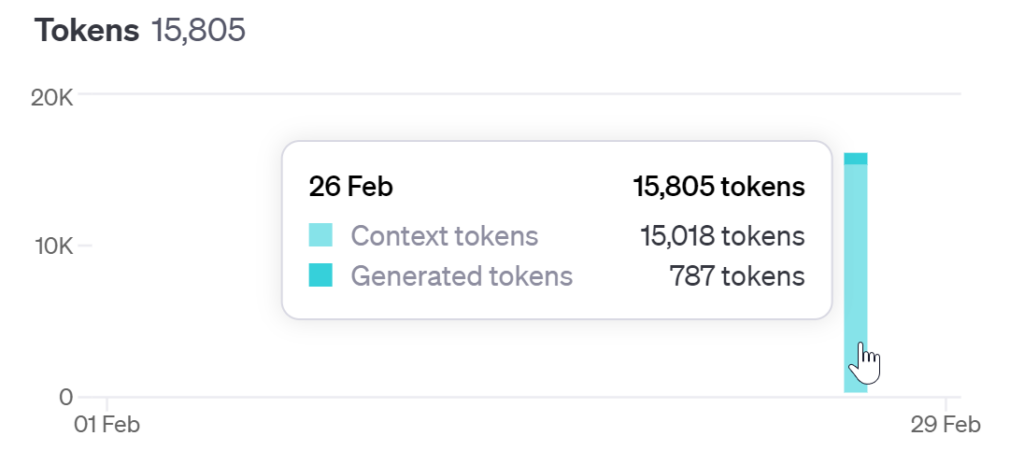
Task: Click the 26 Feb tooltip date
Action: 351,188
